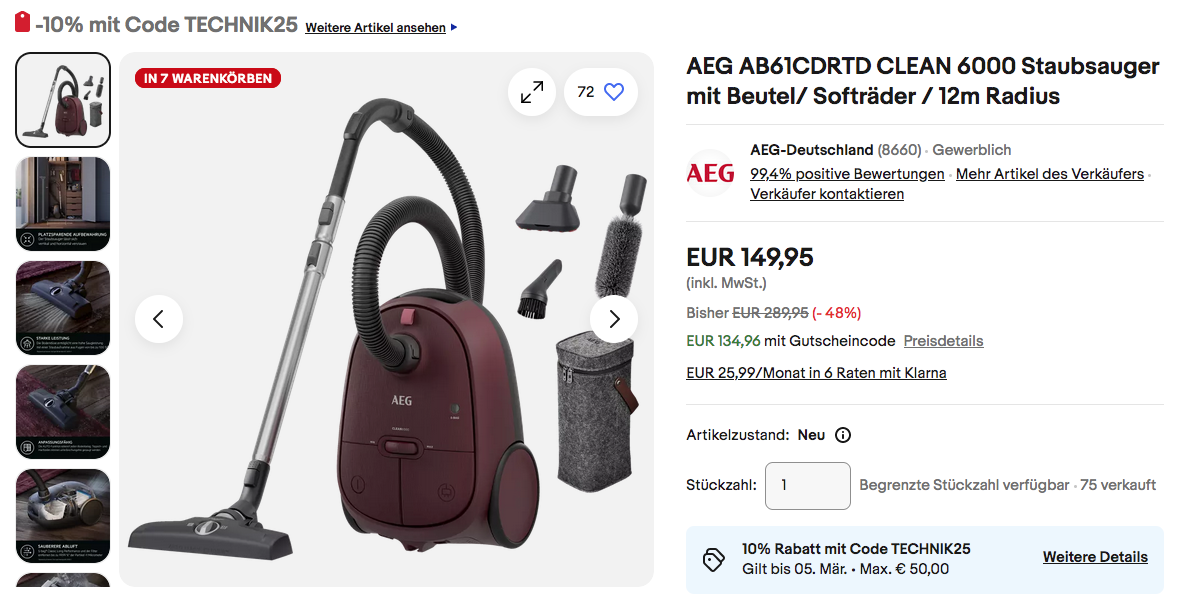
Task: Open Preisdetails link next to coupon price
Action: [x=943, y=341]
